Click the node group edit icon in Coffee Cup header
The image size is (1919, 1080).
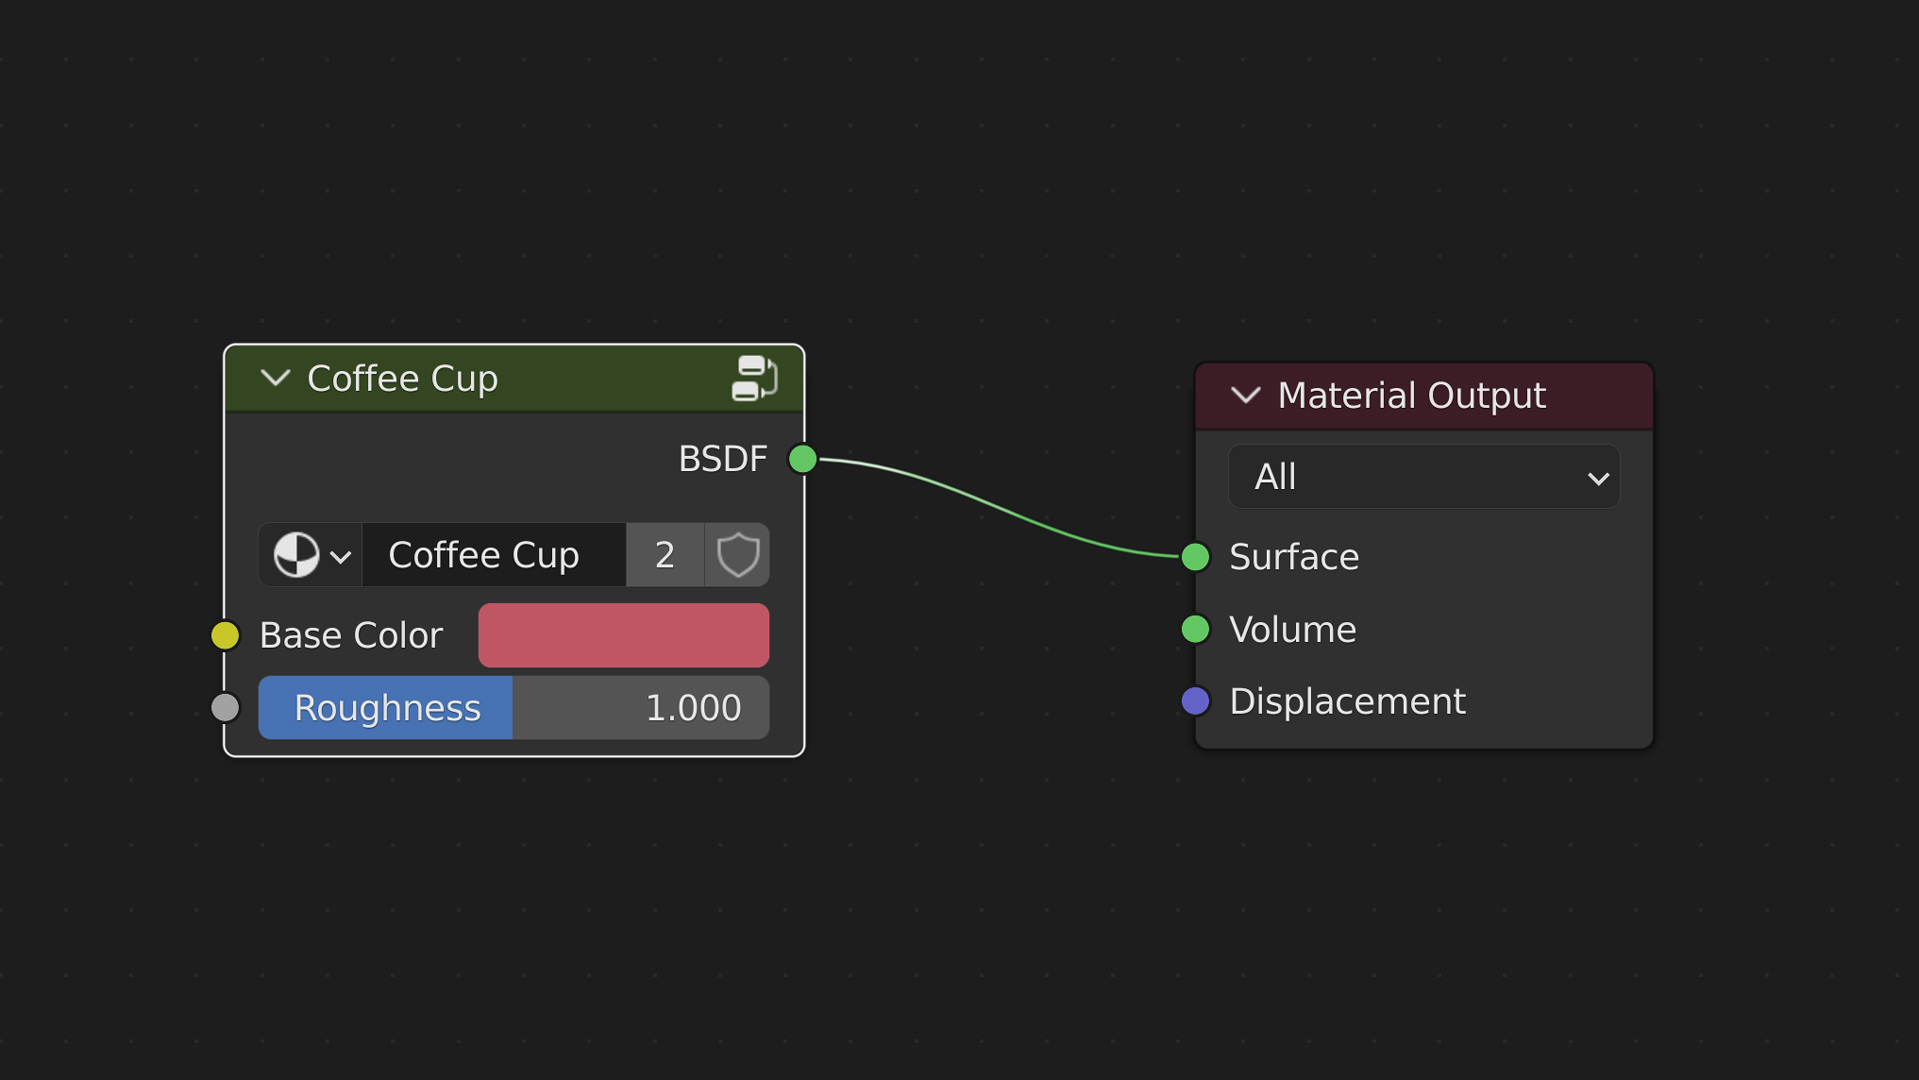(x=754, y=378)
